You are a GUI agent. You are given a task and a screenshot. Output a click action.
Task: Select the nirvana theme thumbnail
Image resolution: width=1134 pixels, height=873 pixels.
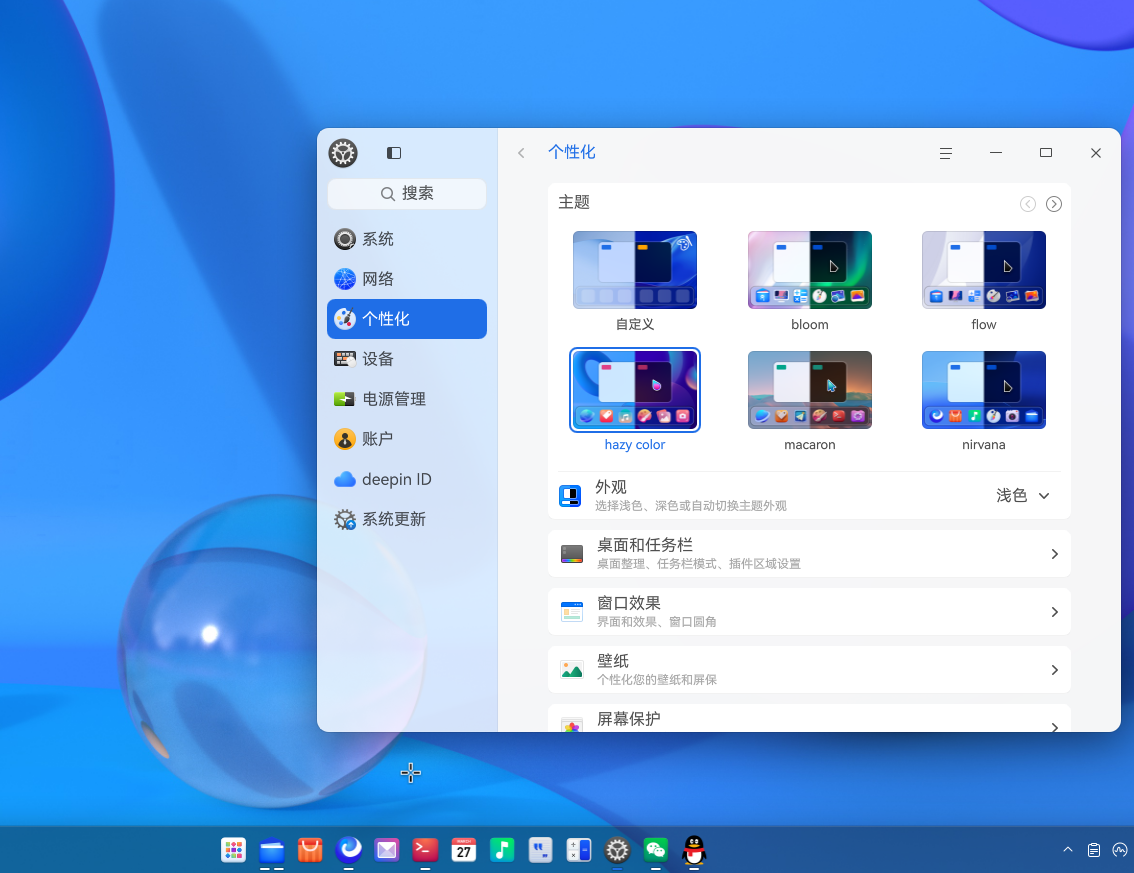984,390
